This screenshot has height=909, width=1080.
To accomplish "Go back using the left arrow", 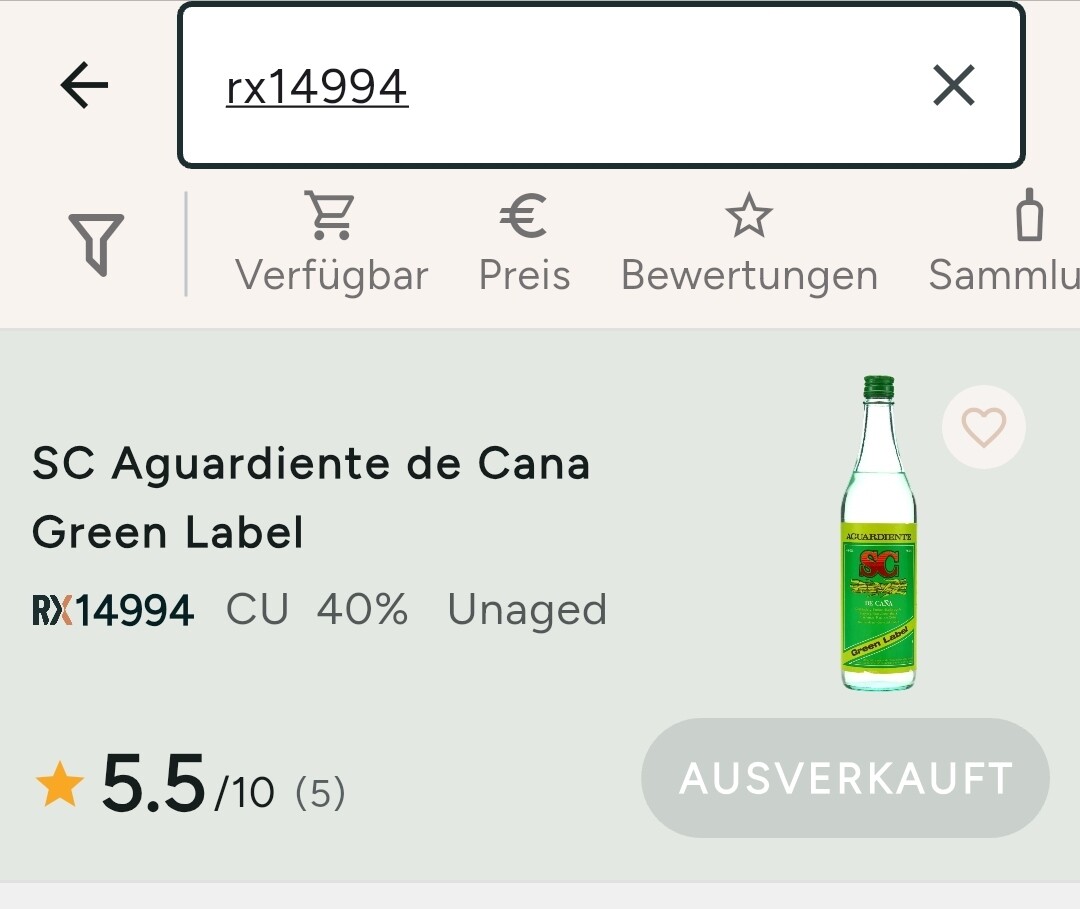I will [x=84, y=85].
